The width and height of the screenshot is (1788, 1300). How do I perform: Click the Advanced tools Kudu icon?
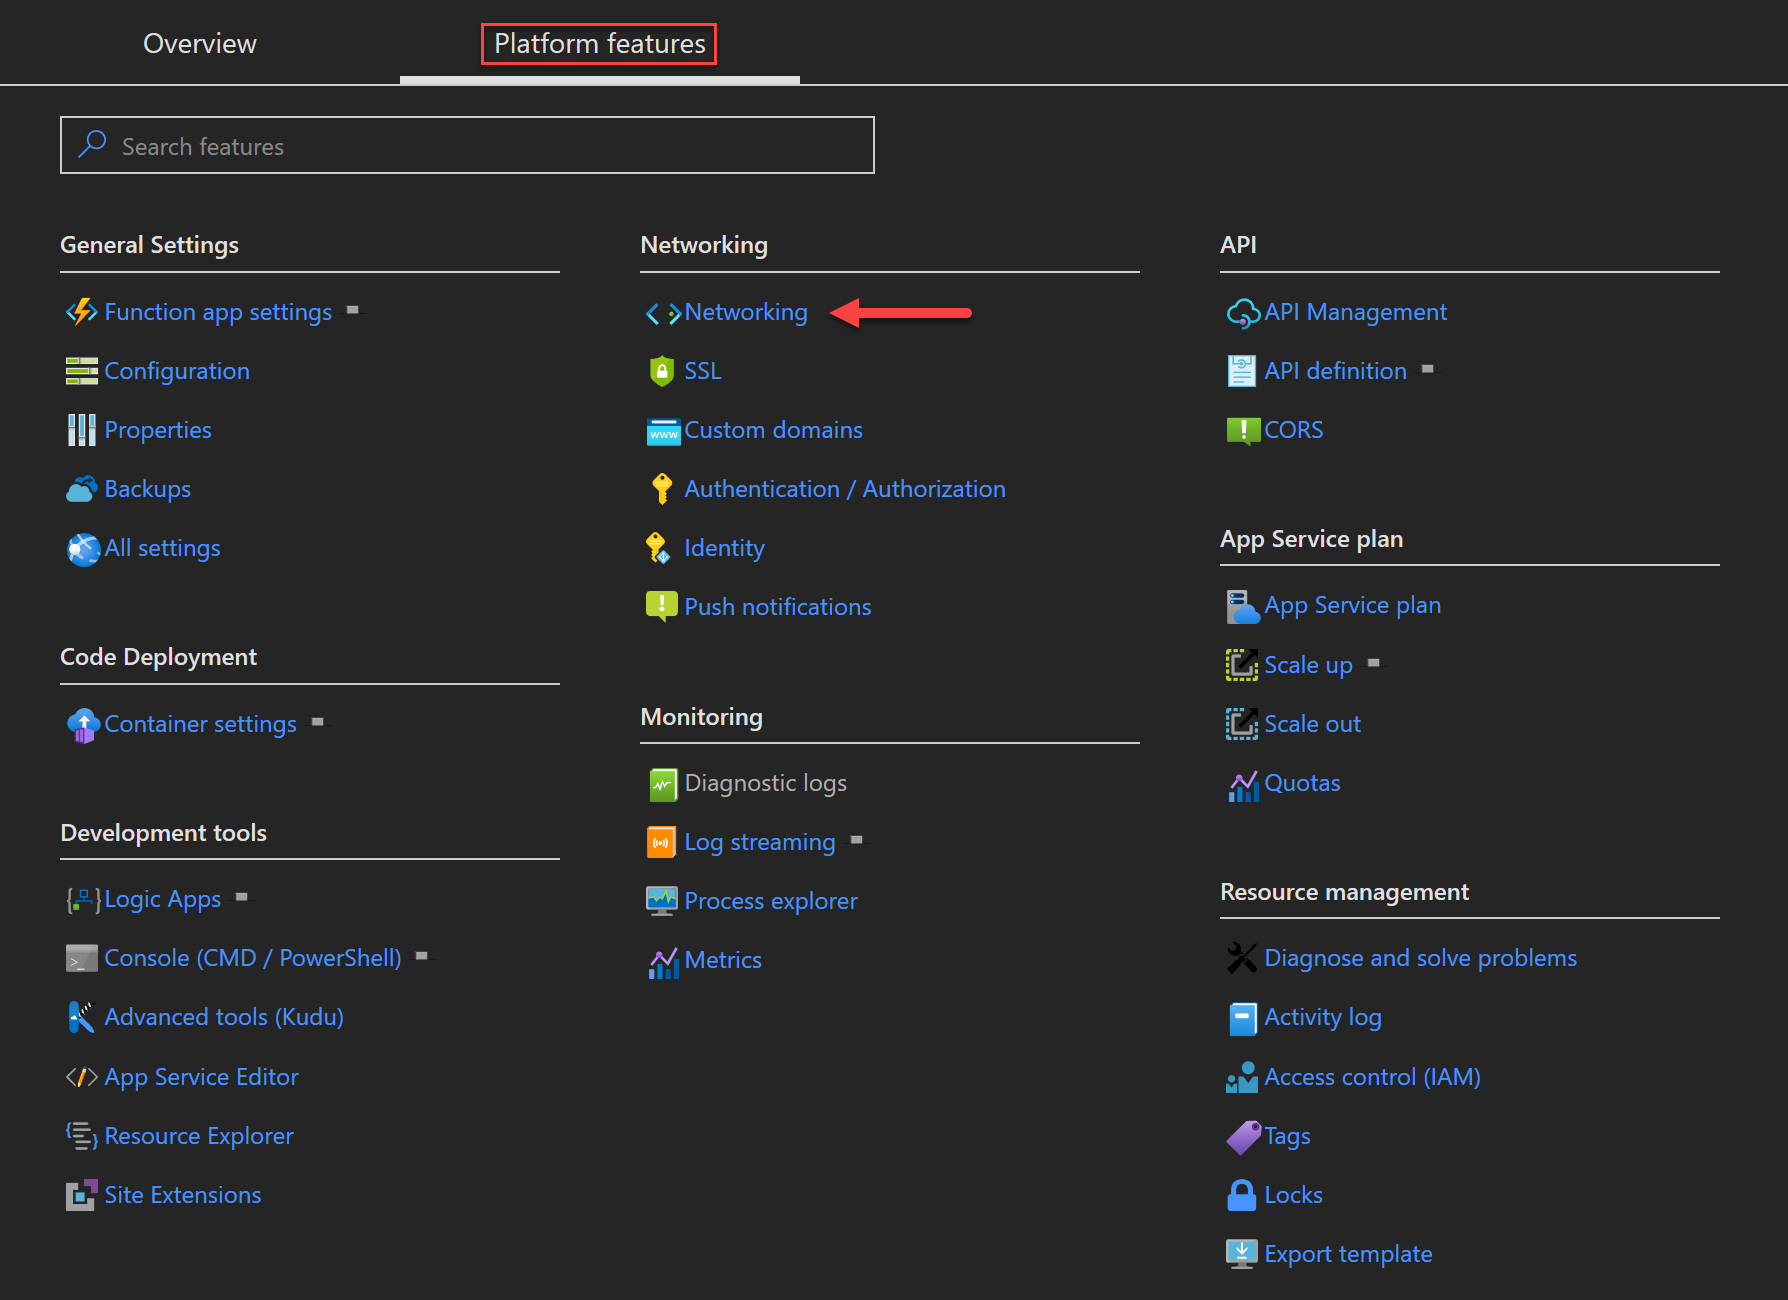pos(81,1017)
